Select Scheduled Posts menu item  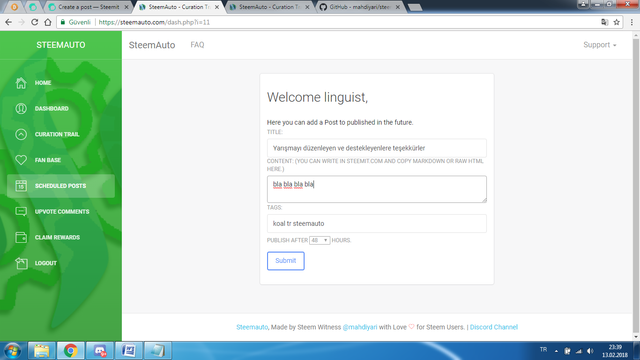click(60, 186)
